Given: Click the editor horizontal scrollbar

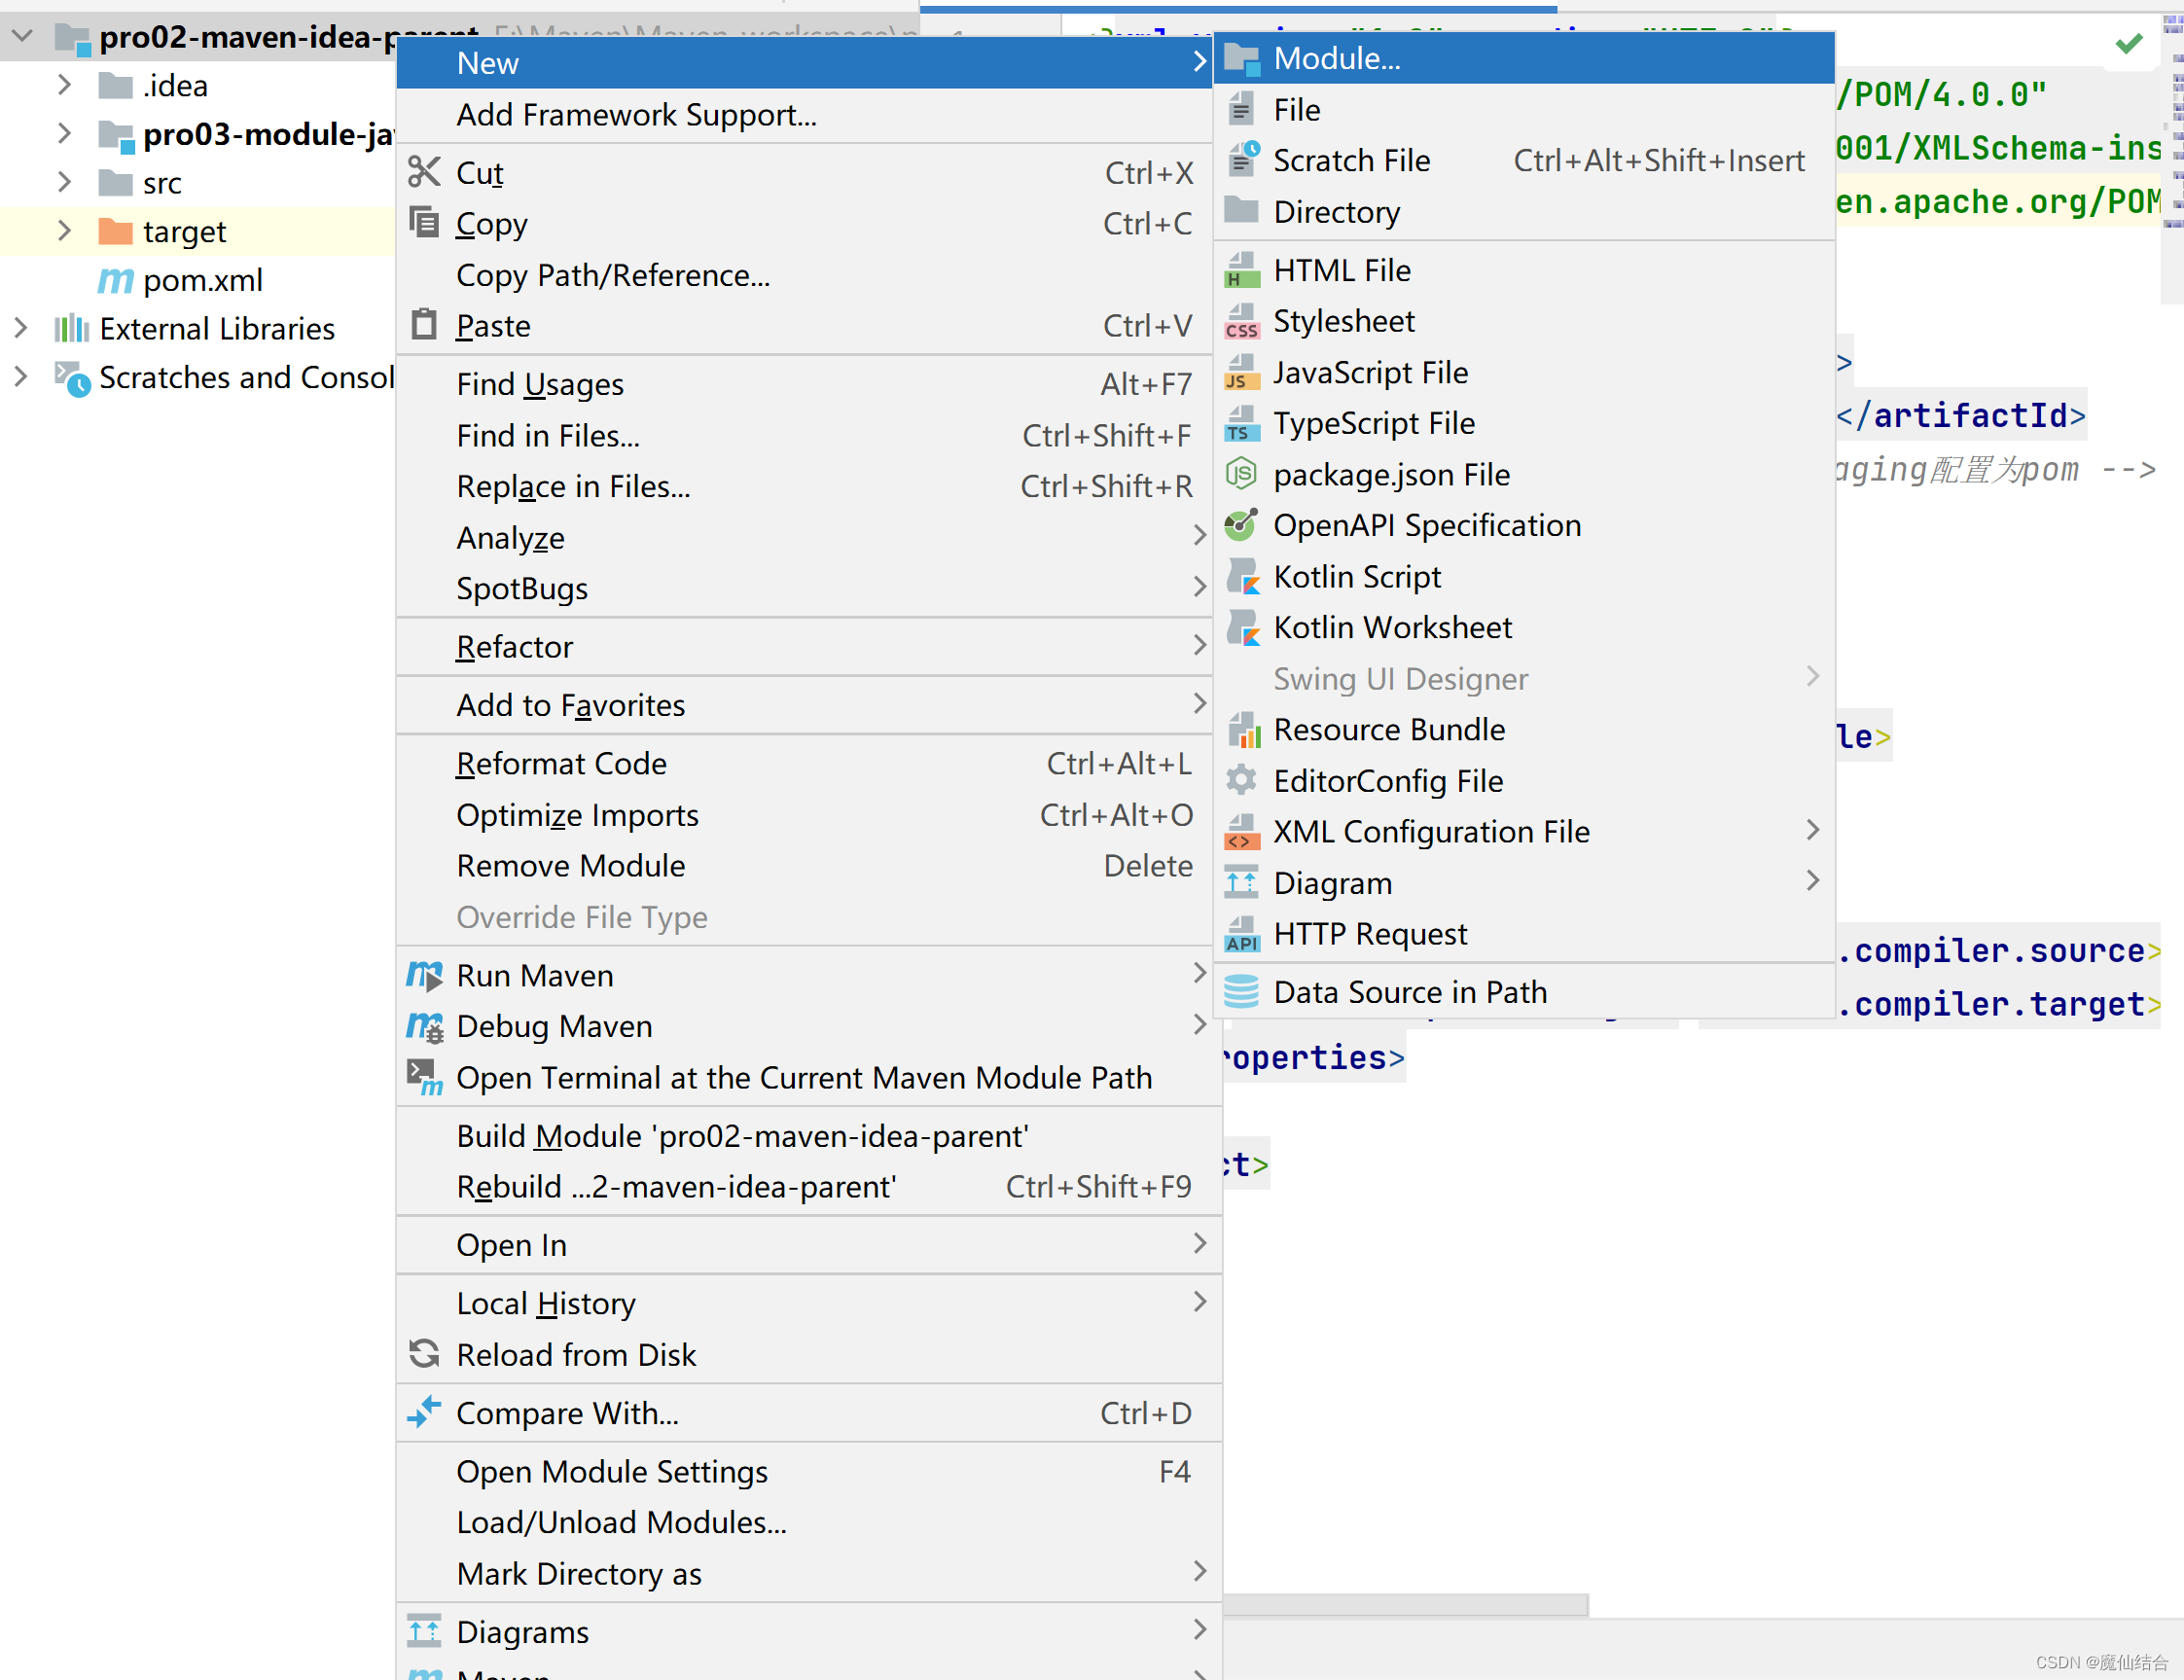Looking at the screenshot, I should click(1405, 1604).
